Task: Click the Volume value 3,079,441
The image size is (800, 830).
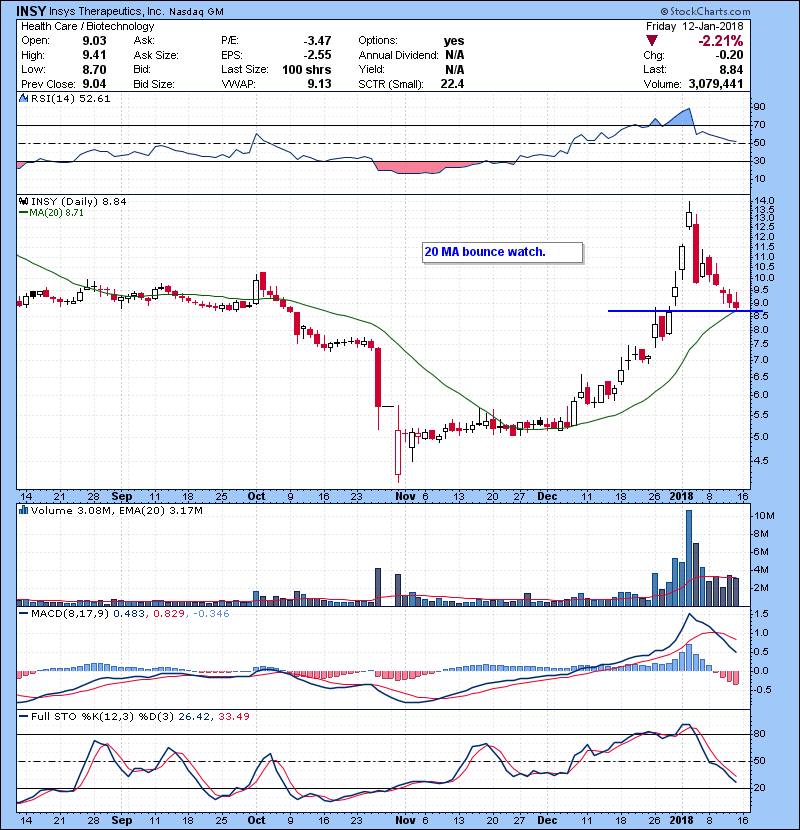Action: (716, 84)
